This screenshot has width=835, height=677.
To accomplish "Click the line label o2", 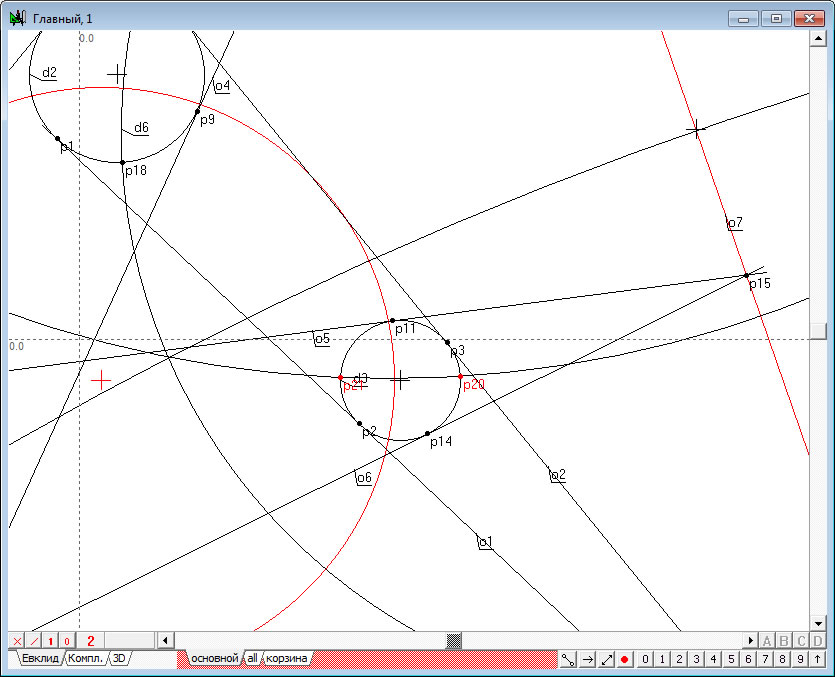I will click(x=558, y=475).
